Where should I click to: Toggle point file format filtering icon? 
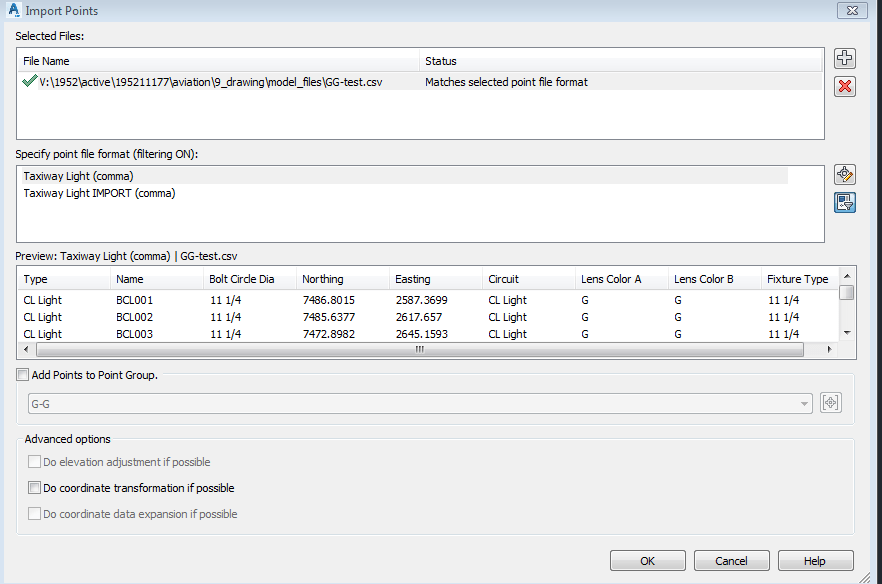point(845,202)
